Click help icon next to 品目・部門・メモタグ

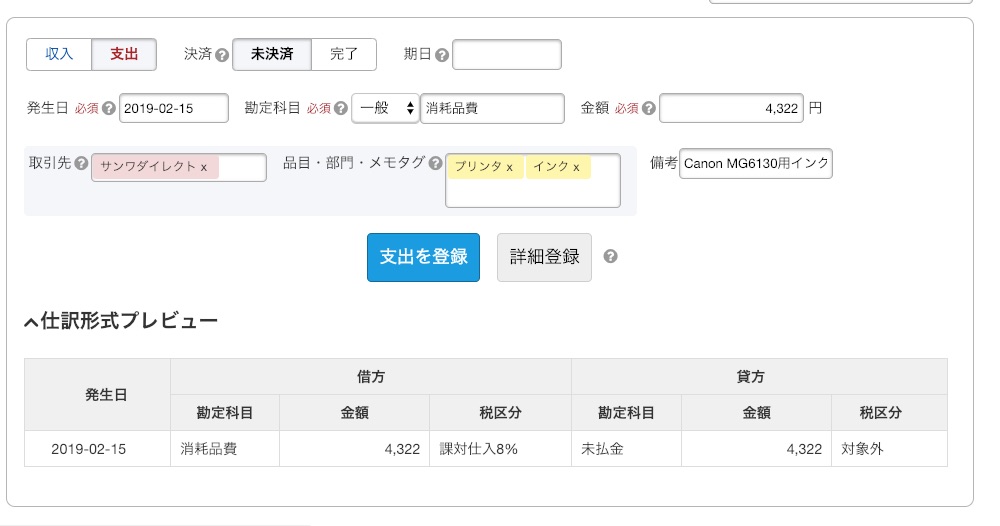click(x=436, y=163)
